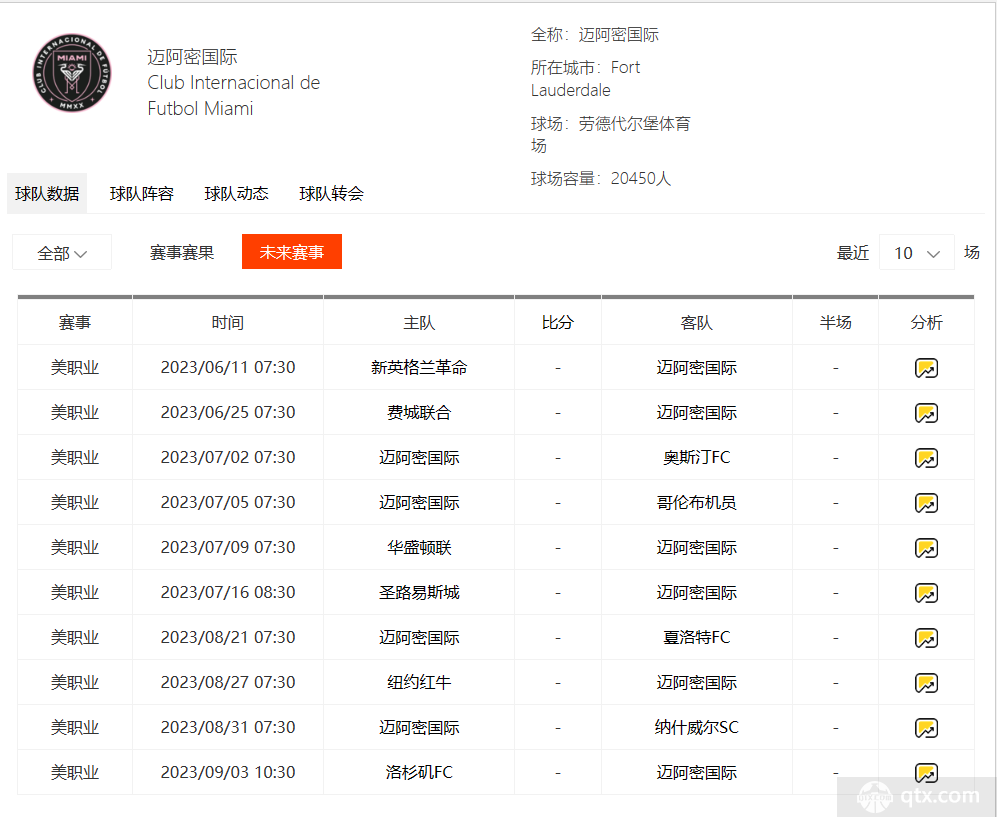
Task: Click away team 迈阿密国际 in 06/25 row
Action: [696, 413]
